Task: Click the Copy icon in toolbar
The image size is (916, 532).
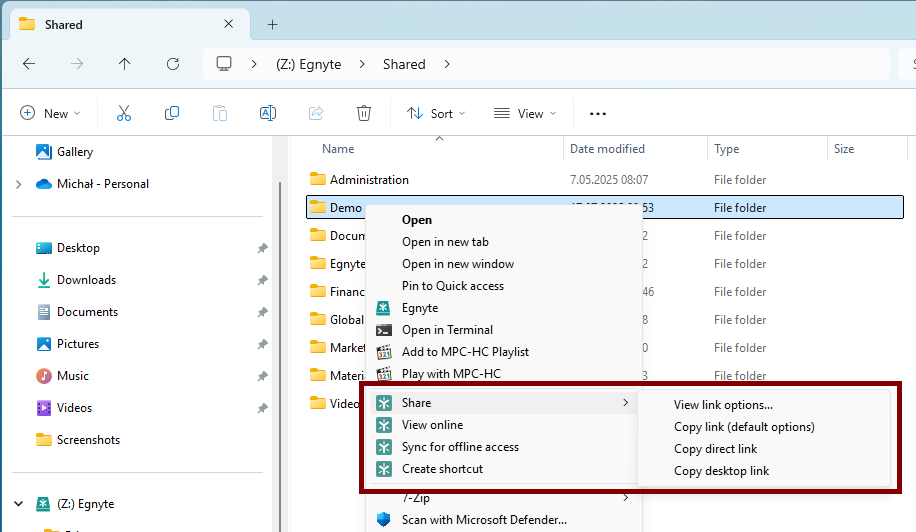Action: (x=172, y=114)
